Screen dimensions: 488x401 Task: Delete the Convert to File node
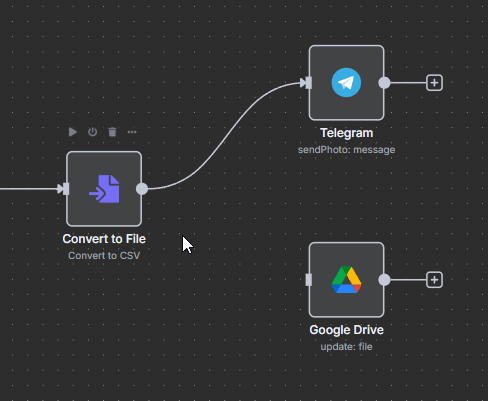point(112,132)
